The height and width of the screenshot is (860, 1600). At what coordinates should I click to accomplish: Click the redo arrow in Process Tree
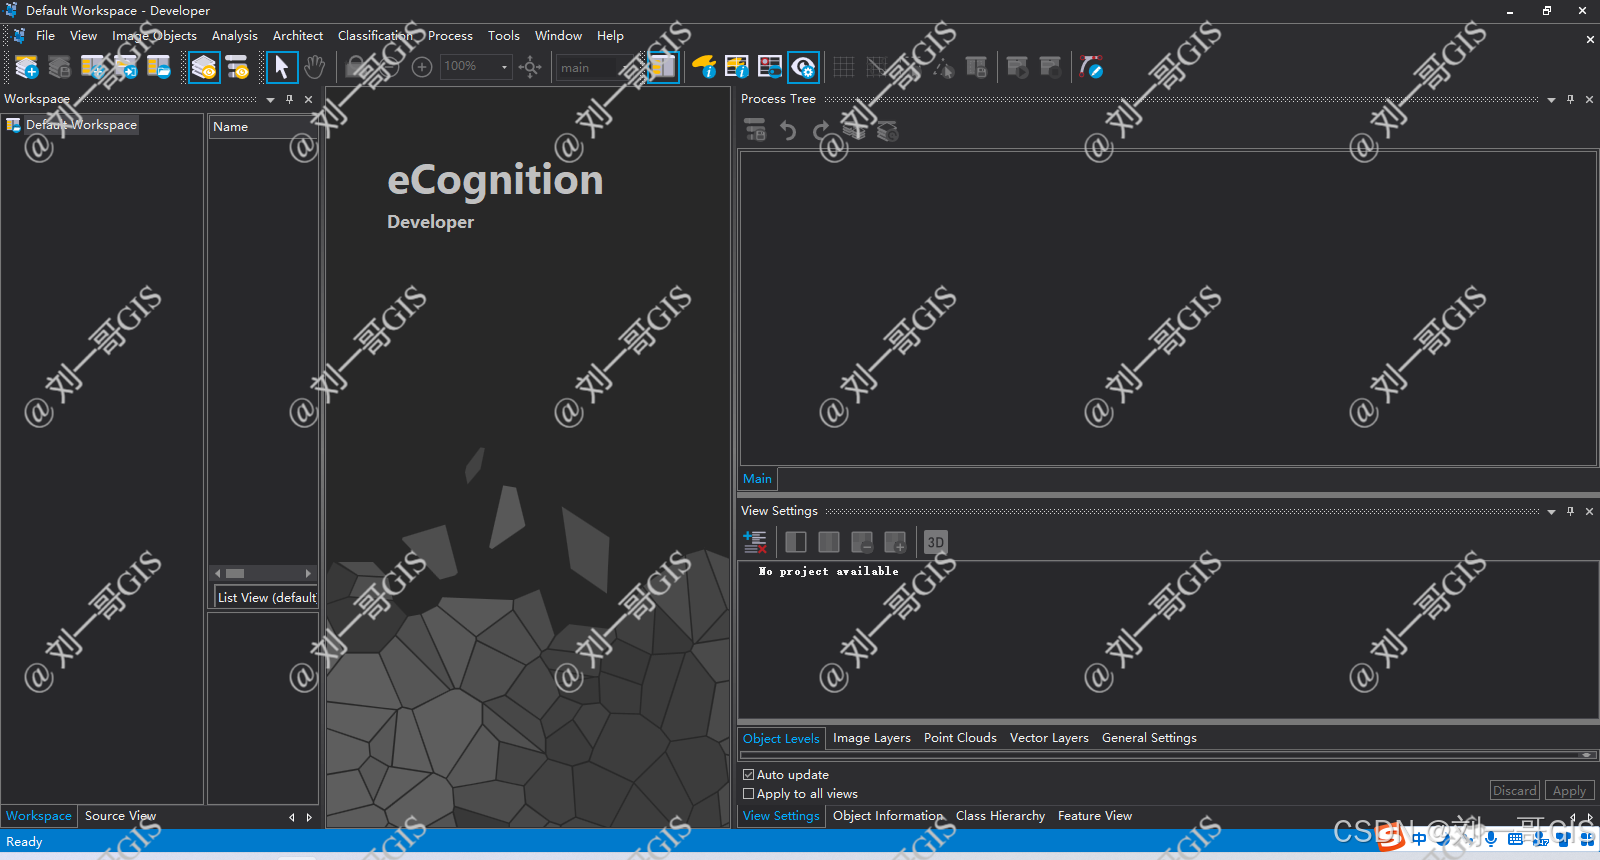click(821, 131)
